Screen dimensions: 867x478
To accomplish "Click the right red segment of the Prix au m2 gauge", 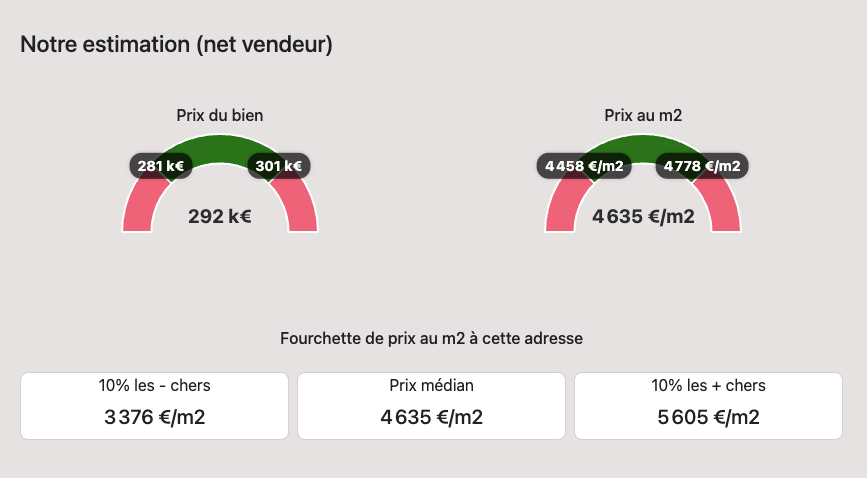I will click(x=726, y=212).
